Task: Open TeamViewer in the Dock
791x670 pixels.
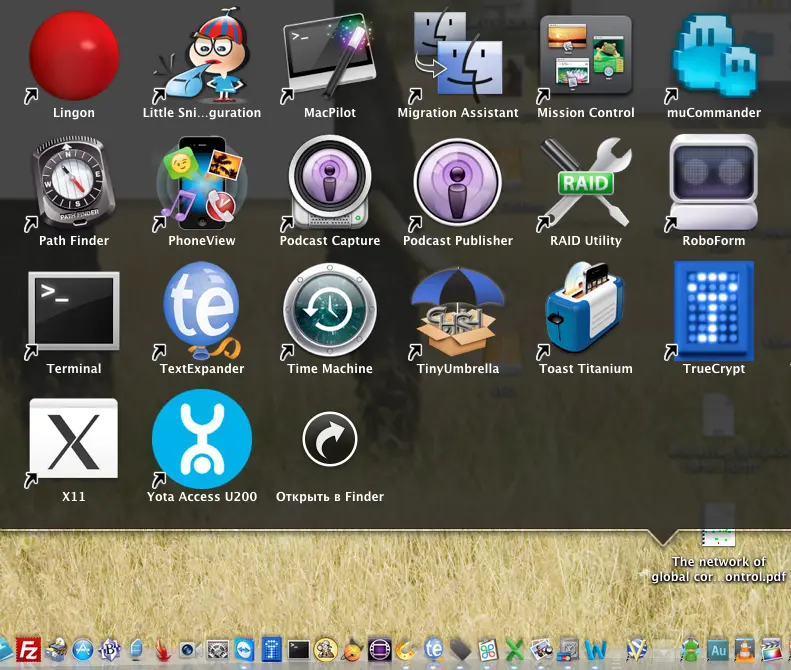Action: (245, 650)
